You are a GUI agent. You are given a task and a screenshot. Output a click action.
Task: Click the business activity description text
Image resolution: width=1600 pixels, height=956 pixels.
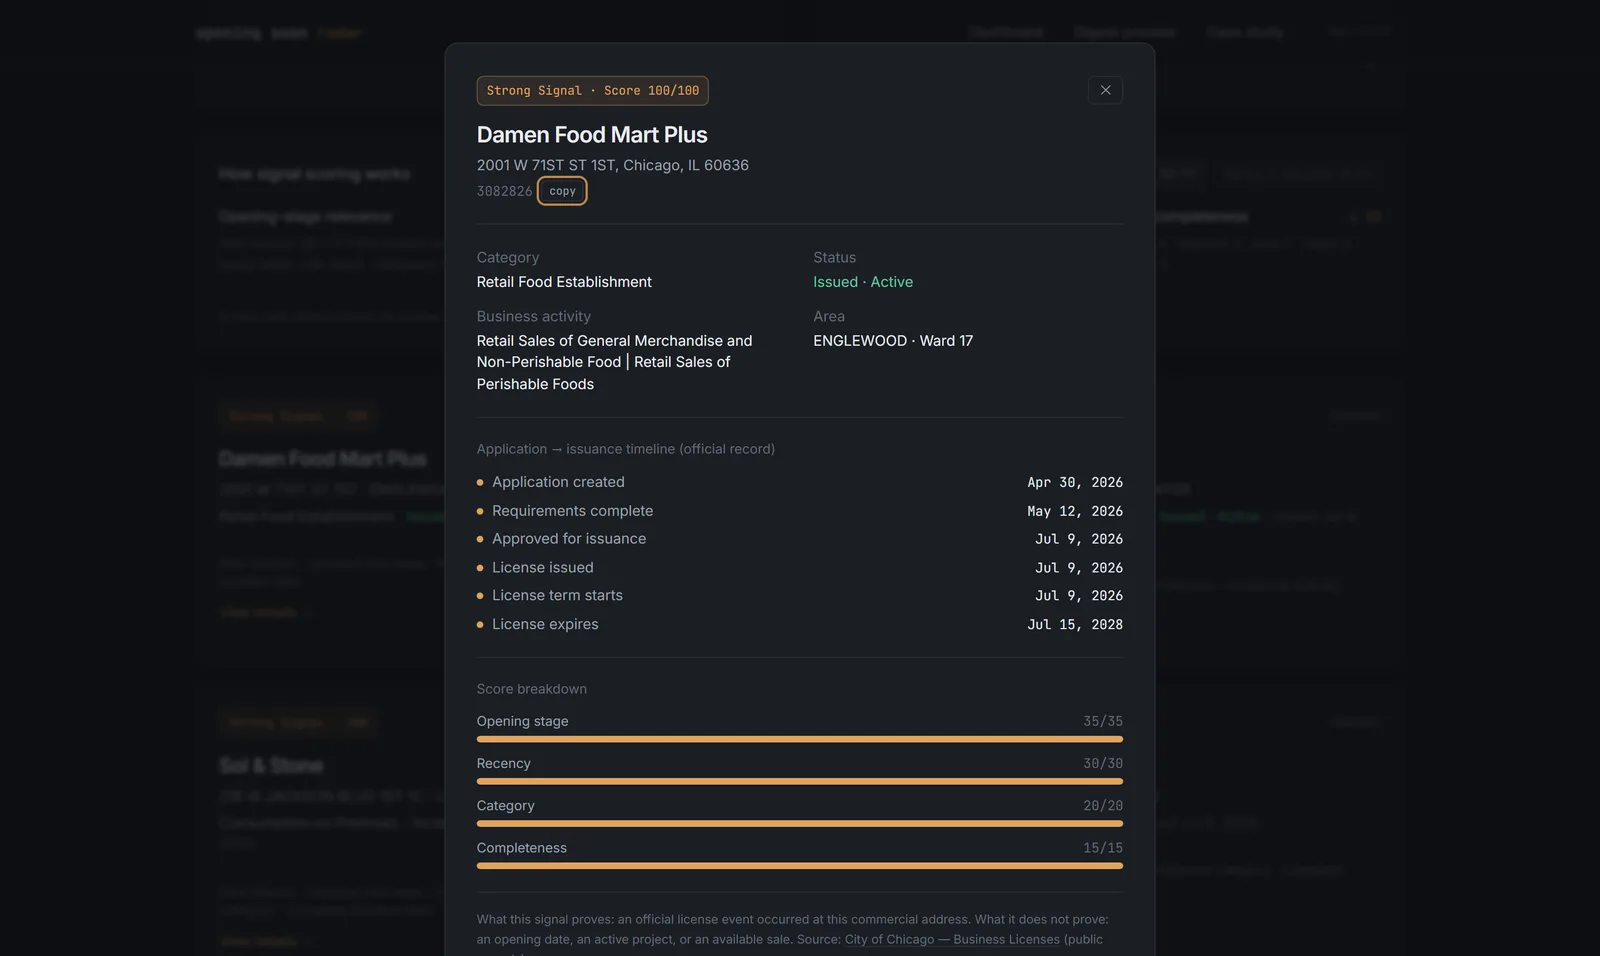[x=615, y=362]
